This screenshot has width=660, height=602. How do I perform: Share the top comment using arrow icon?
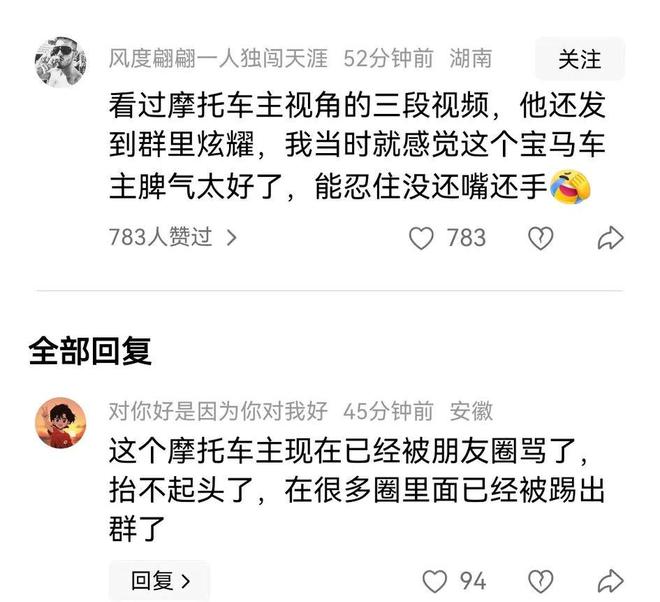click(610, 238)
